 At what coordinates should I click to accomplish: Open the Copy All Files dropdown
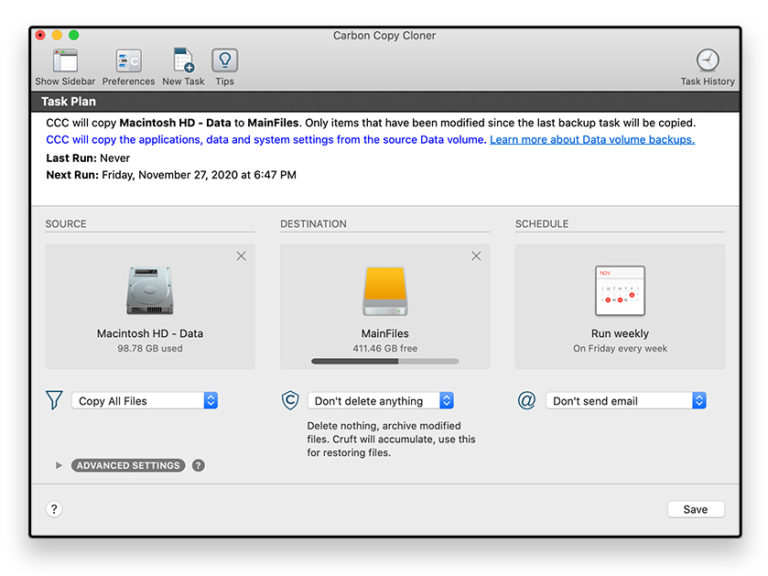point(145,401)
